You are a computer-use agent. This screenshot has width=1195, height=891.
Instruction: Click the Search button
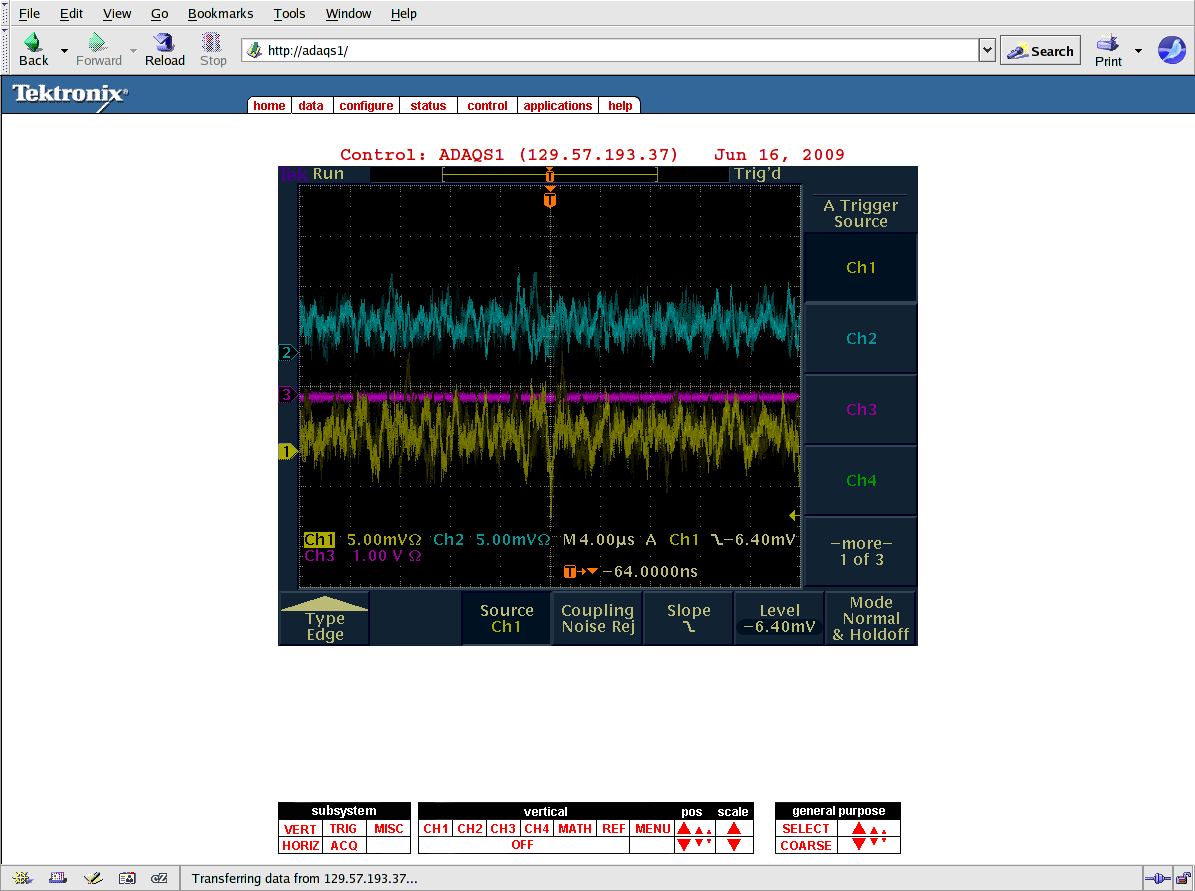(x=1040, y=50)
